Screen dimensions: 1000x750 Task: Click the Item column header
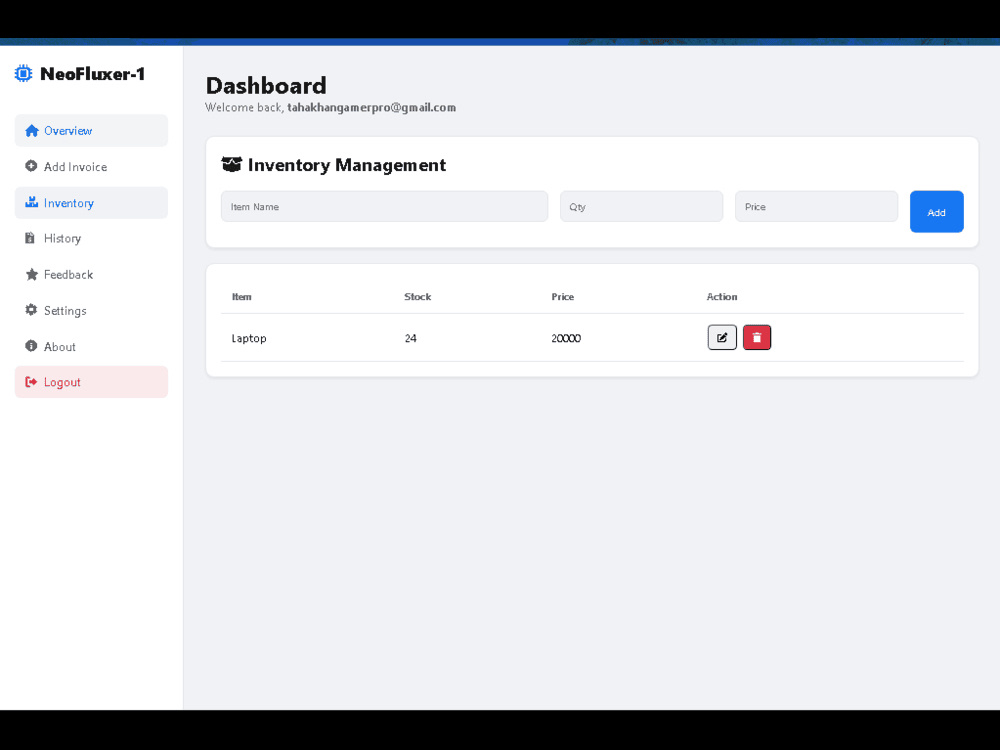click(242, 297)
